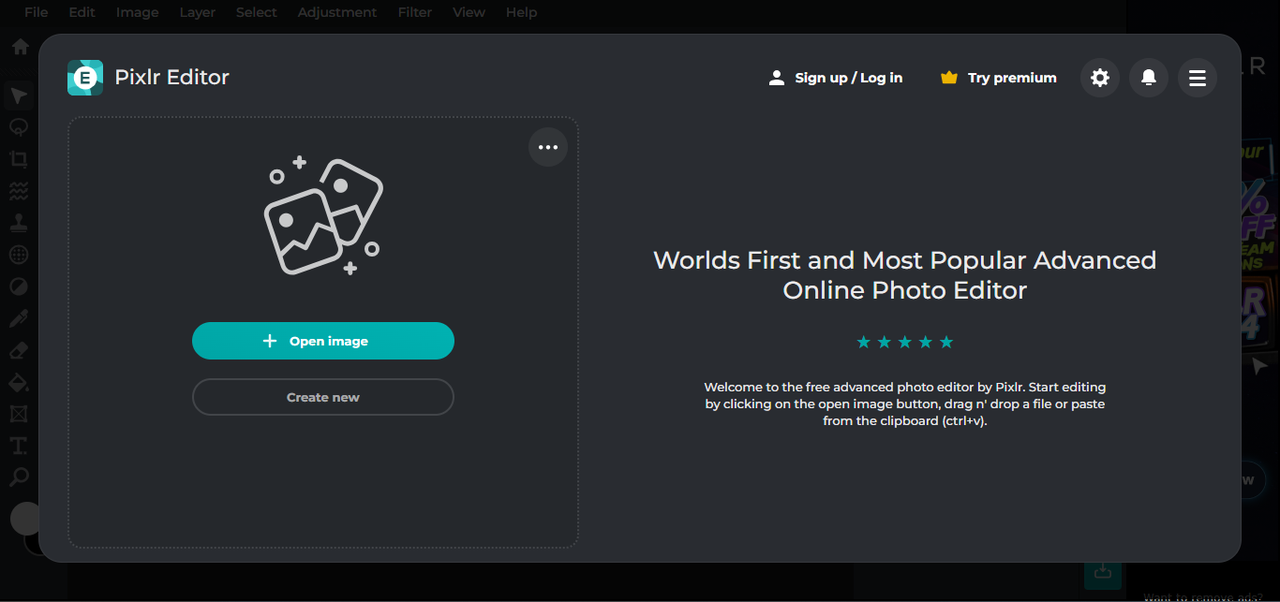Image resolution: width=1280 pixels, height=602 pixels.
Task: Select the globe-shaped Disperse tool
Action: (19, 255)
